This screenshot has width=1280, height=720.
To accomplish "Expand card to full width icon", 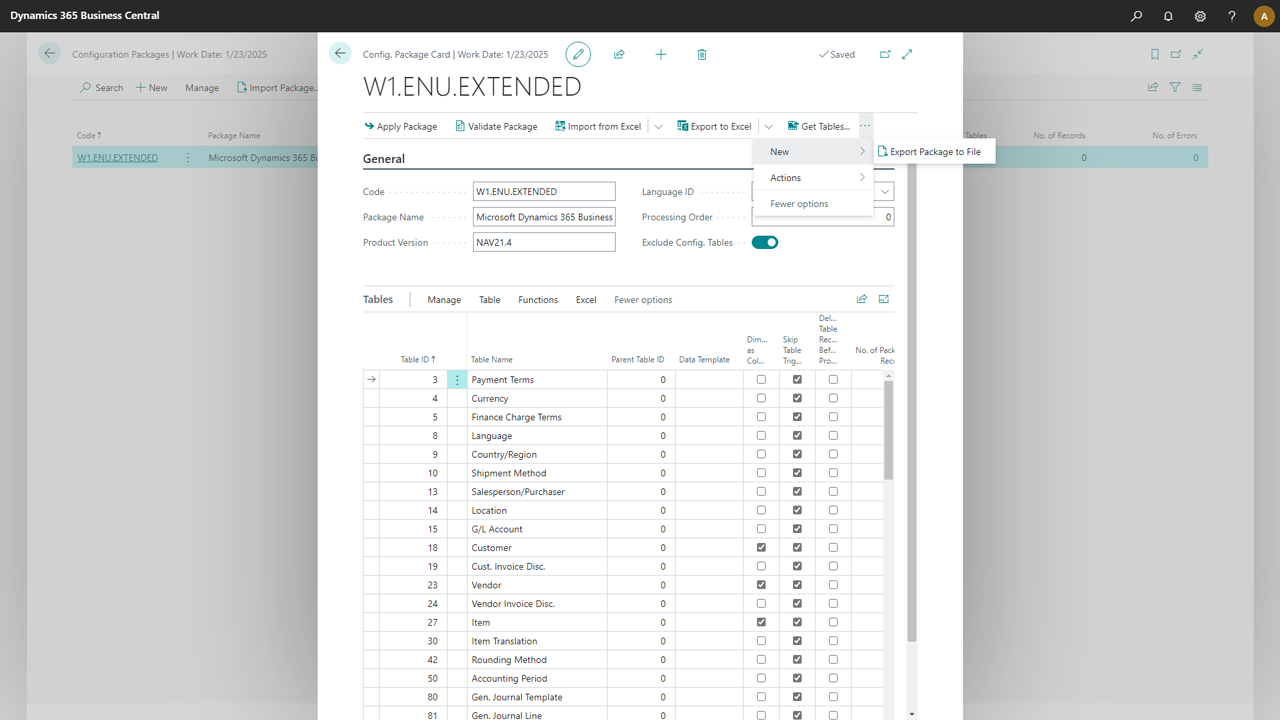I will [907, 54].
